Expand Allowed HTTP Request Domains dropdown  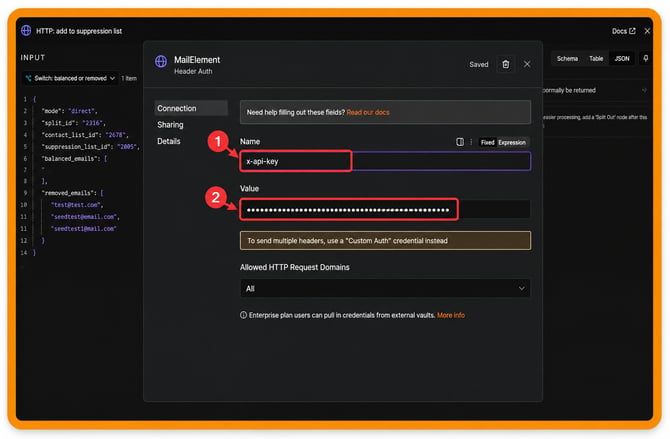(385, 289)
